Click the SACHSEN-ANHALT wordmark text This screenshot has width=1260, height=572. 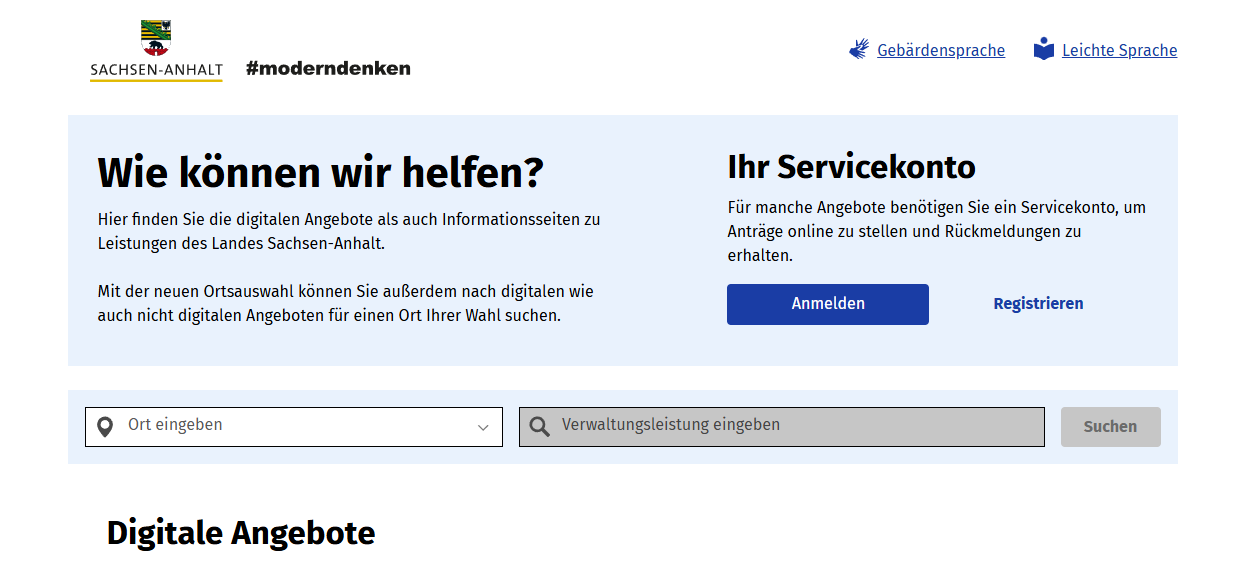(156, 70)
